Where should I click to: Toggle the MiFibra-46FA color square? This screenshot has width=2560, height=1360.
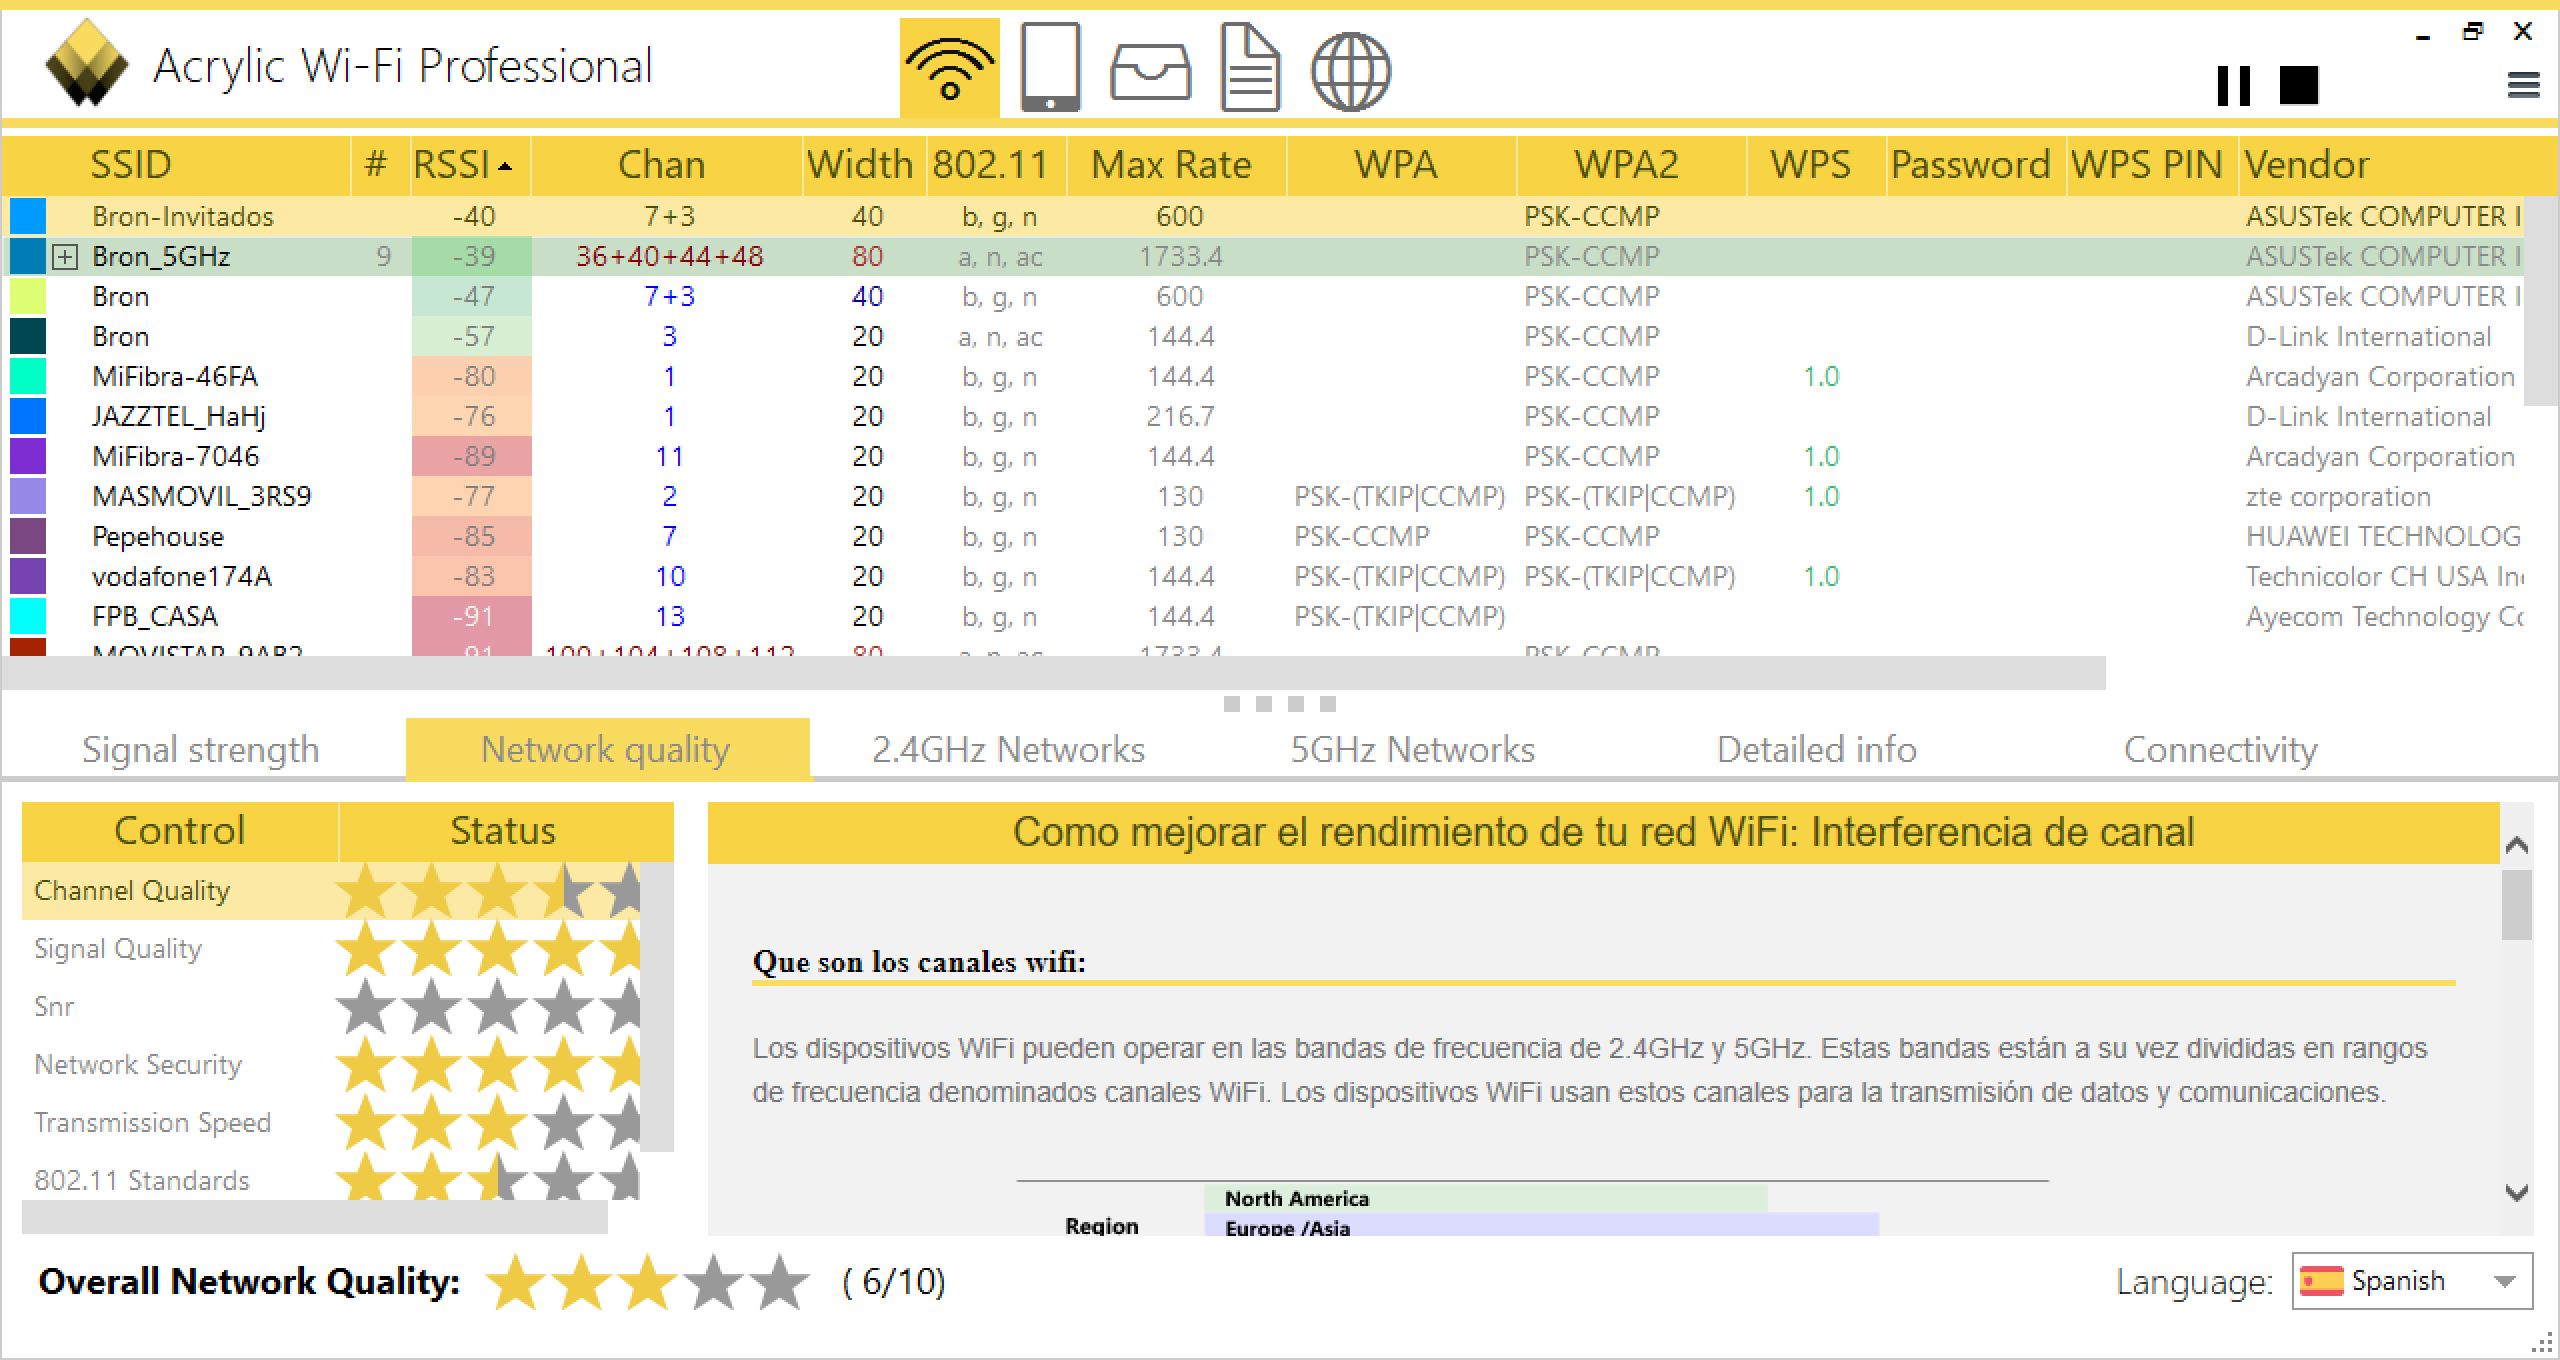pos(28,376)
